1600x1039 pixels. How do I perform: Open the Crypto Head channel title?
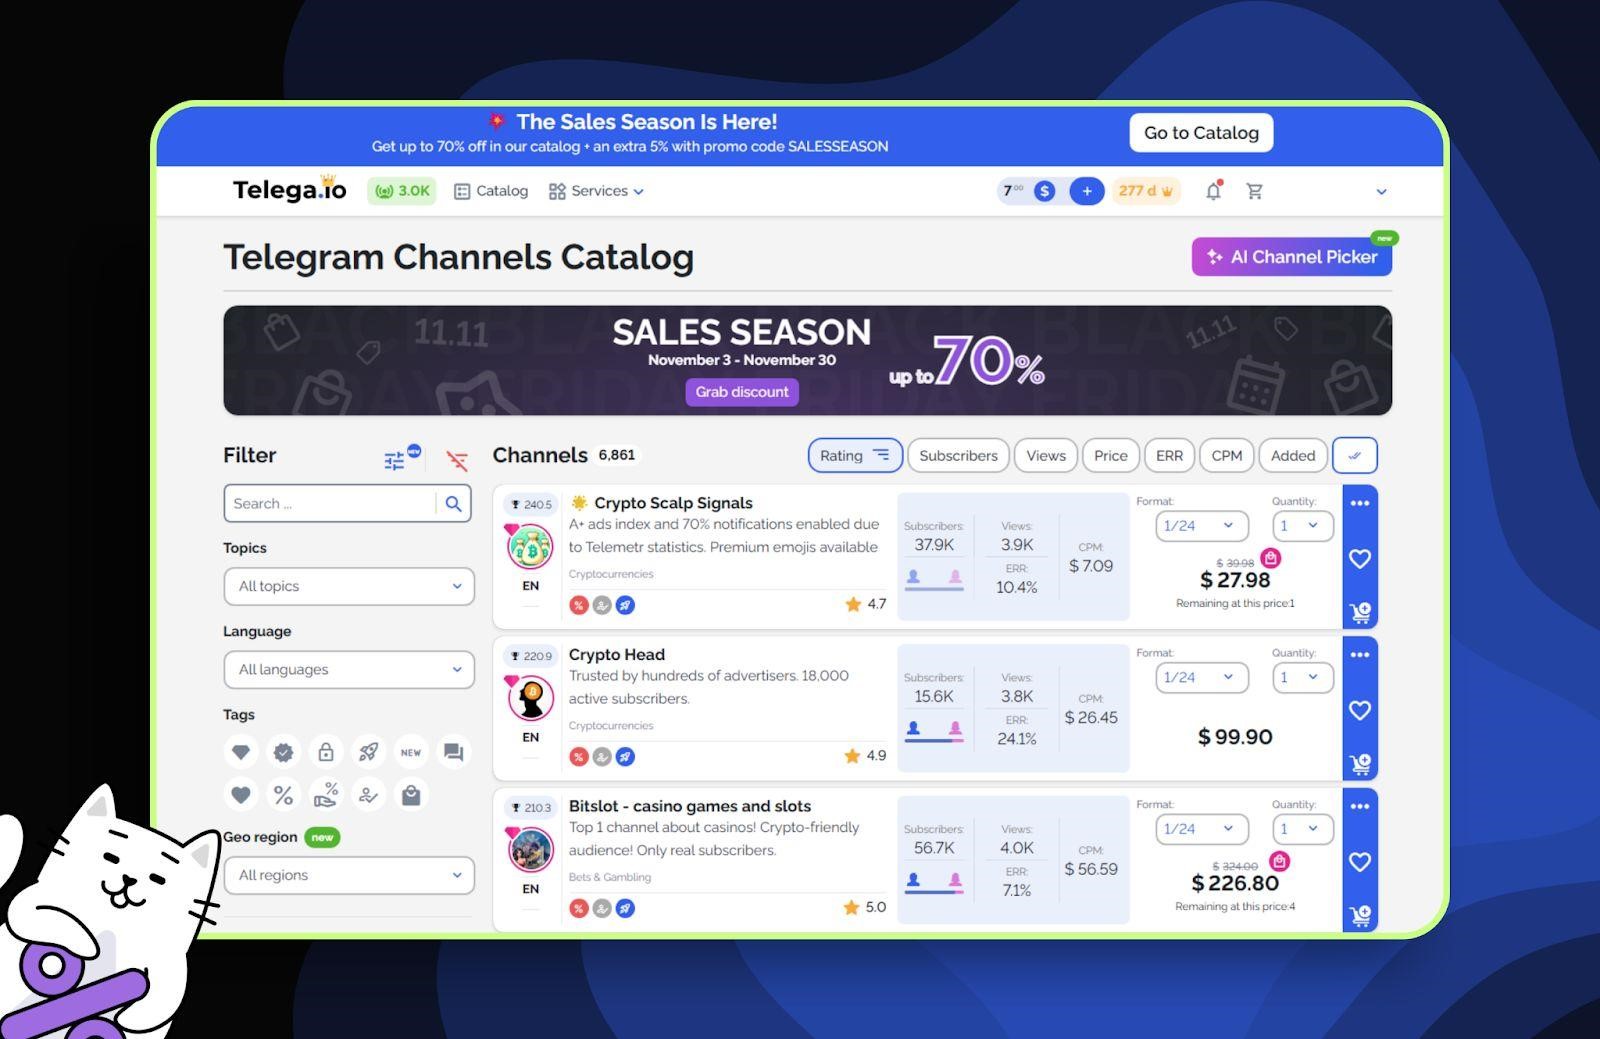(617, 654)
